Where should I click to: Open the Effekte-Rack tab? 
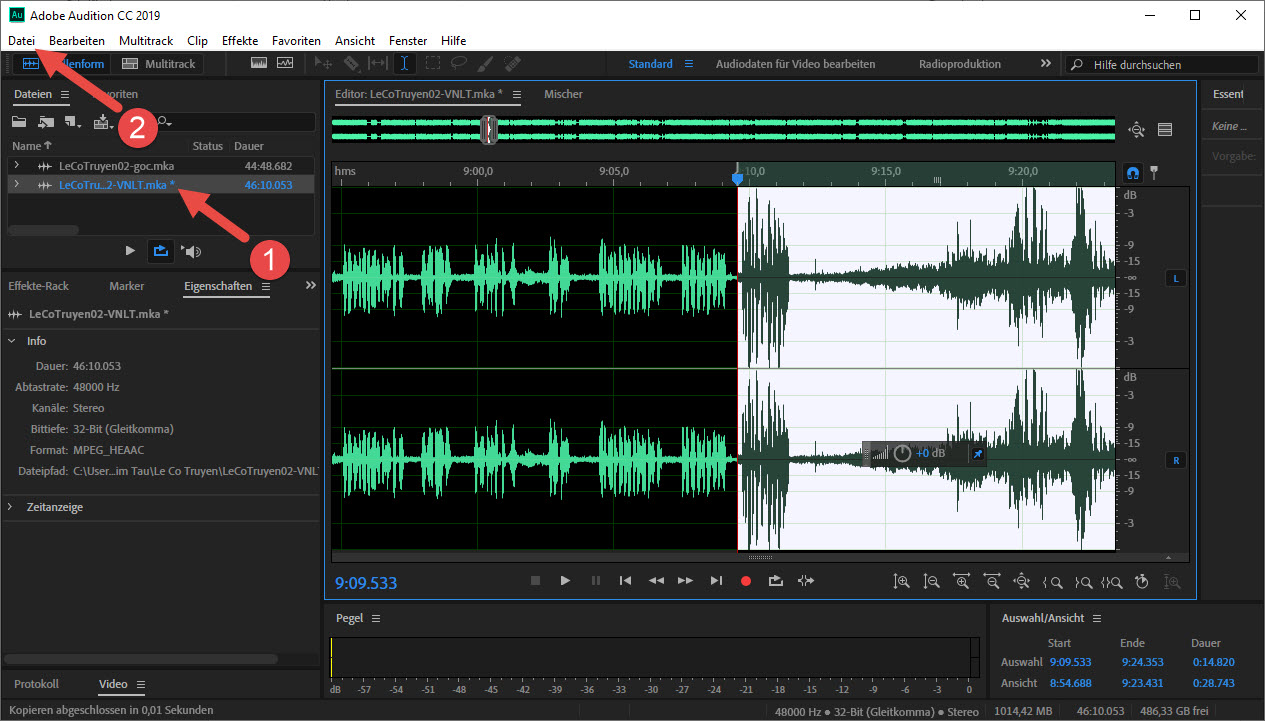pyautogui.click(x=38, y=286)
